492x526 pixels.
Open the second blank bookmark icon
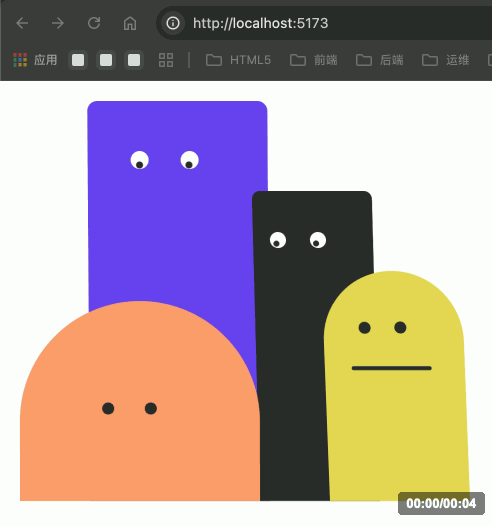point(106,60)
